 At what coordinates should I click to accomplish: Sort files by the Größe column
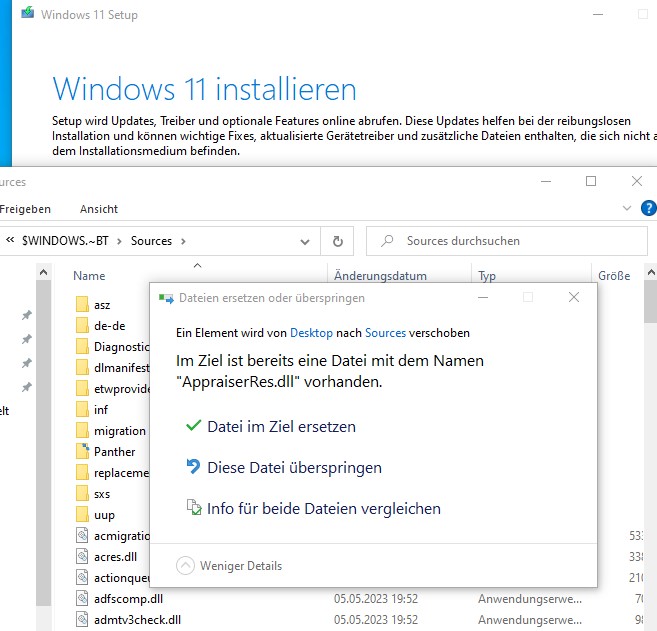click(x=614, y=276)
